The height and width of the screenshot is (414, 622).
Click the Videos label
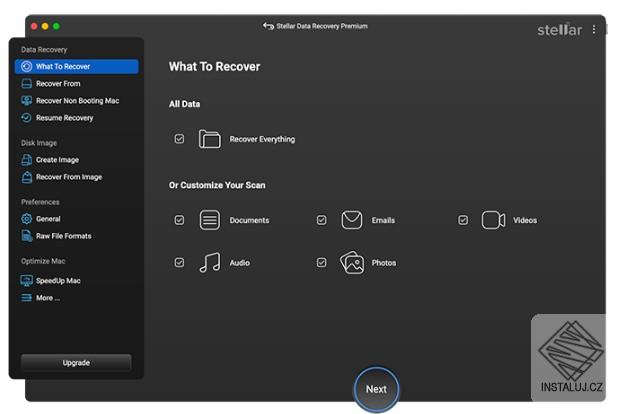(525, 220)
